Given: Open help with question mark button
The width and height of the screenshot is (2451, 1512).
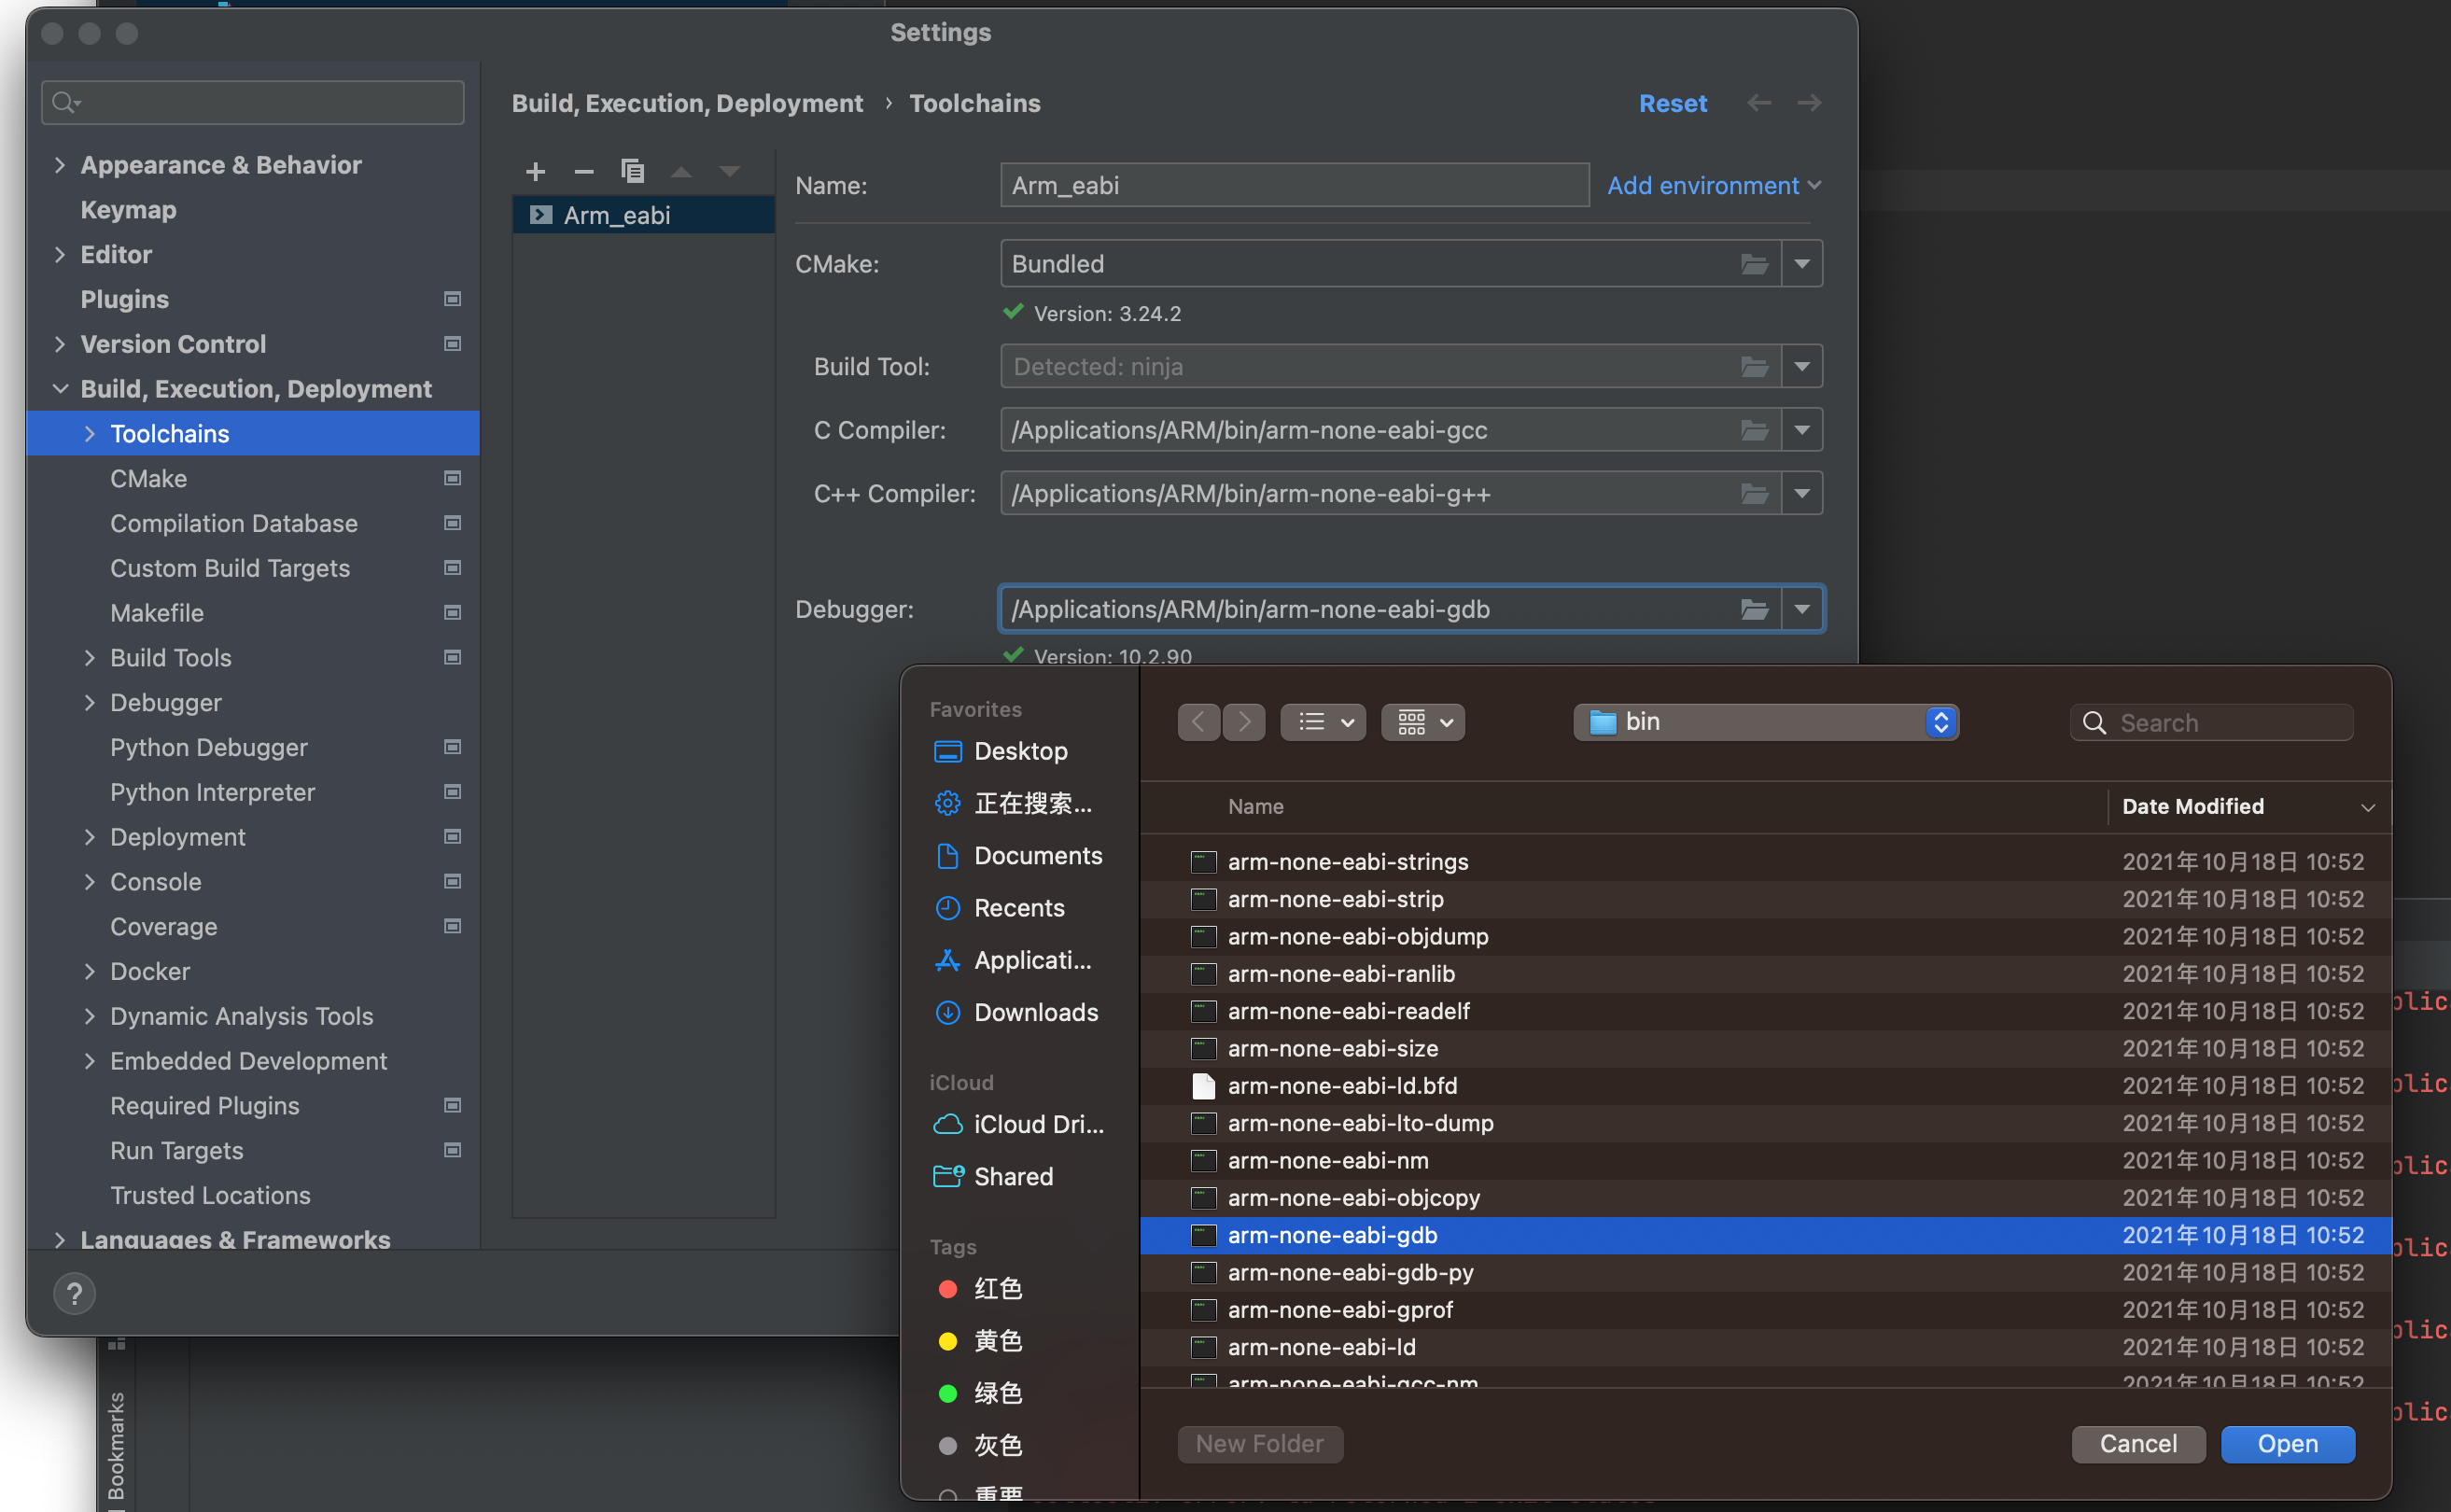Looking at the screenshot, I should [x=74, y=1293].
